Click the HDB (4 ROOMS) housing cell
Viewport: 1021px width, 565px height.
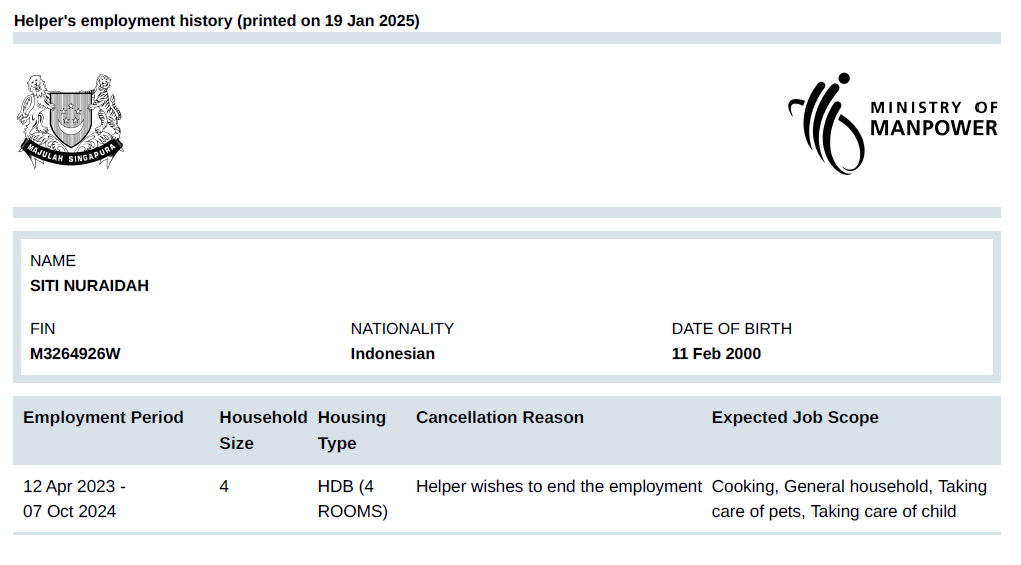click(x=352, y=499)
